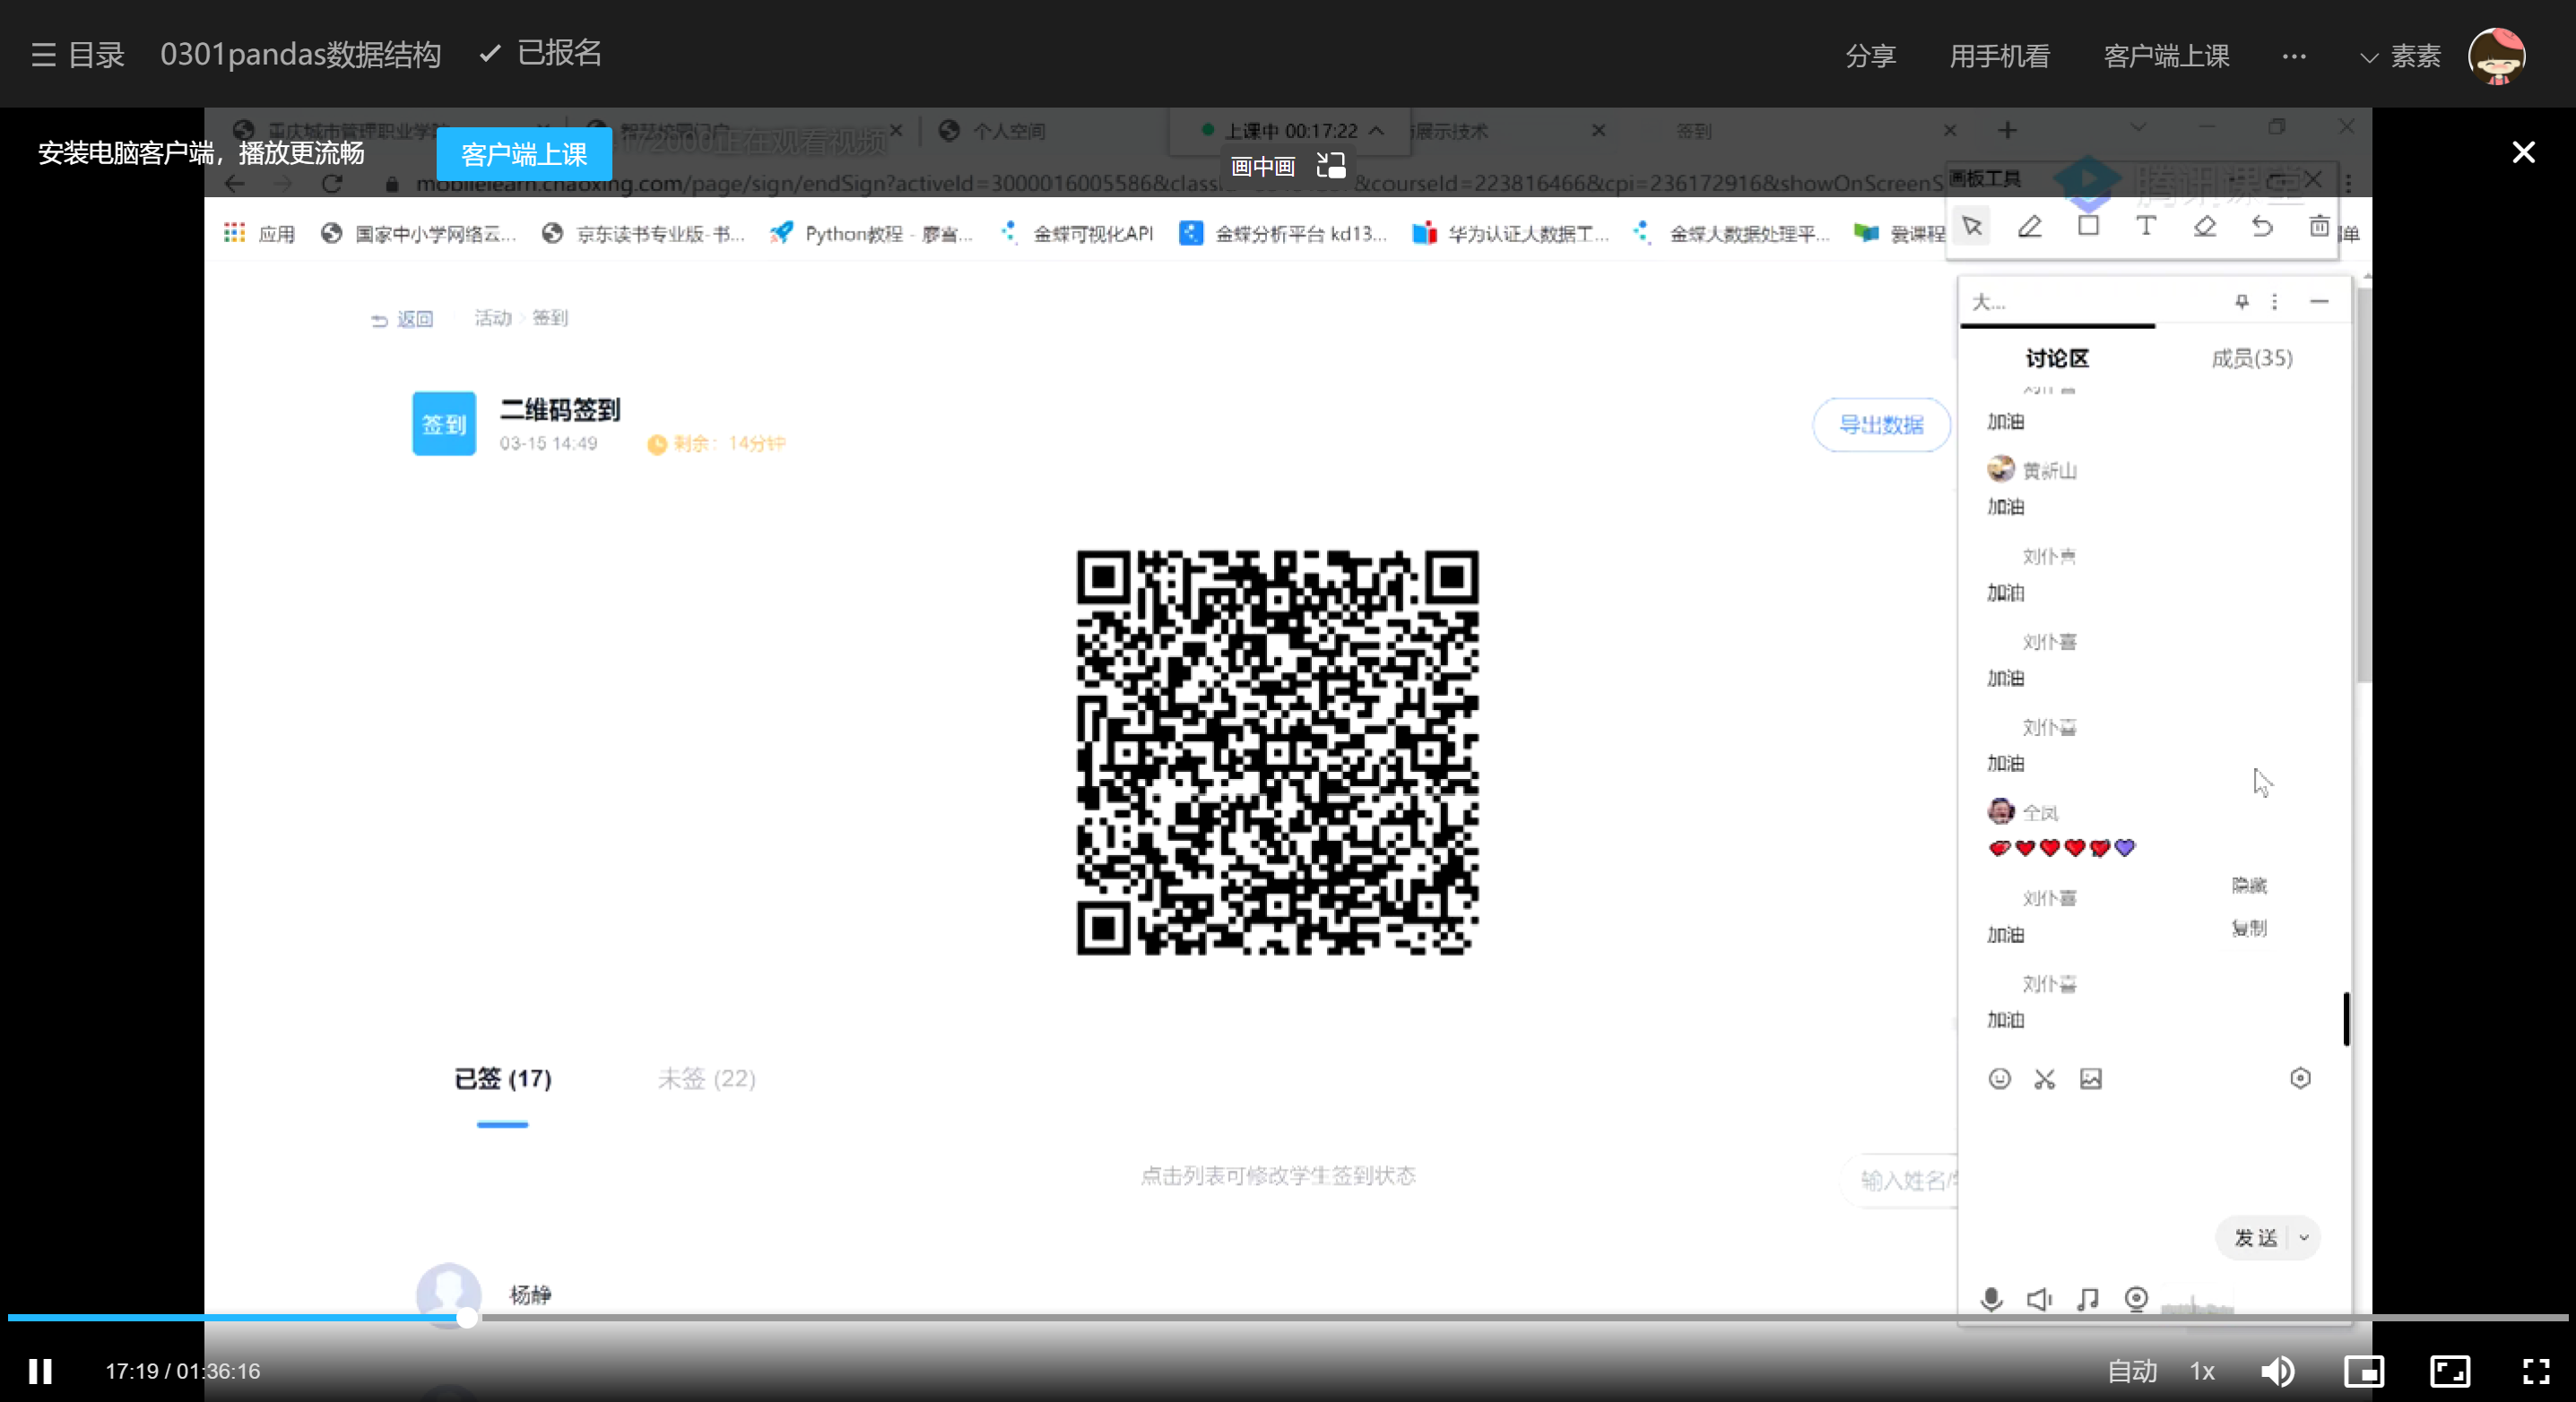
Task: Select the pointer tool in 画板工具
Action: [1972, 227]
